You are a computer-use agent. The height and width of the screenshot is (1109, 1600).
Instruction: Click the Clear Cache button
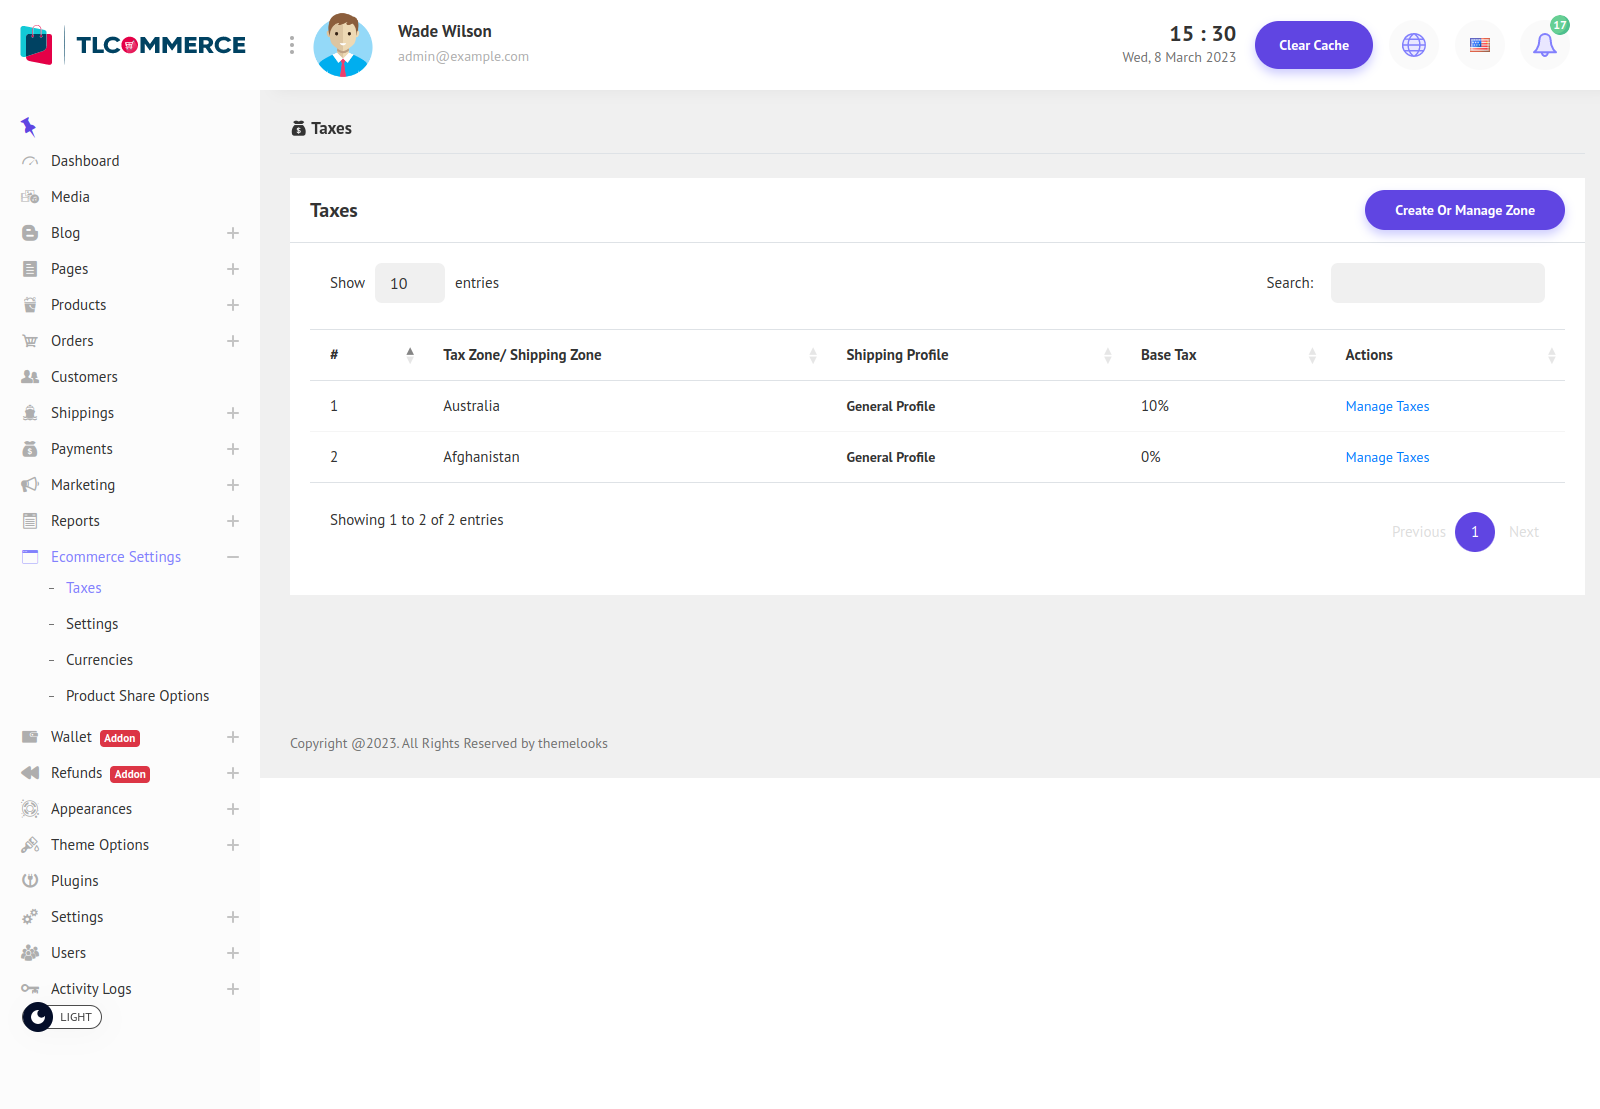pos(1313,45)
